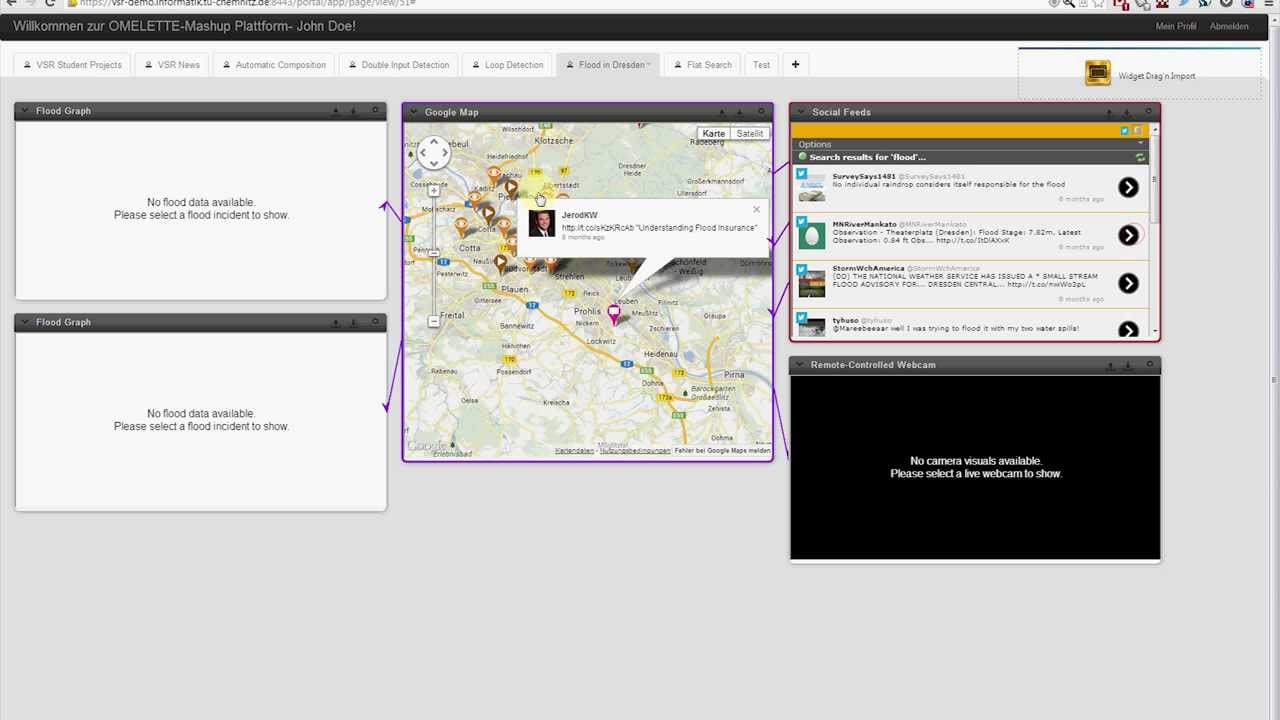The image size is (1280, 720).
Task: Collapse the Social Feeds widget
Action: click(x=800, y=112)
